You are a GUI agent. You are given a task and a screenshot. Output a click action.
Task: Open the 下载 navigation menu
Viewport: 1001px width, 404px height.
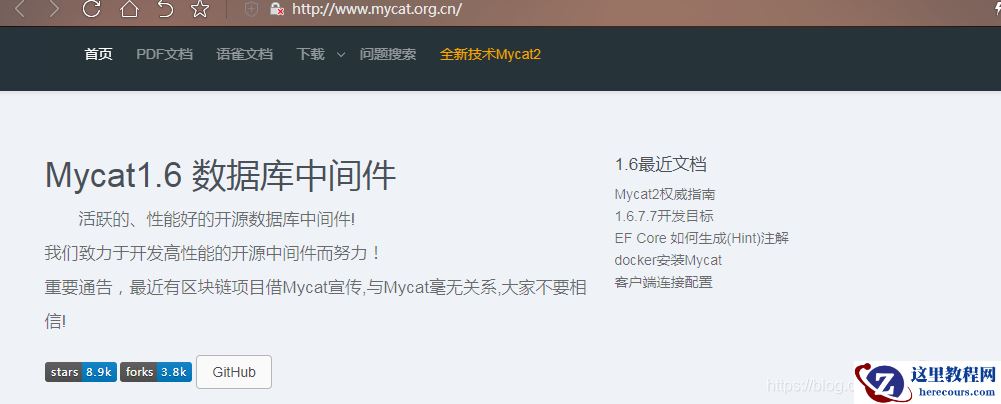click(310, 54)
